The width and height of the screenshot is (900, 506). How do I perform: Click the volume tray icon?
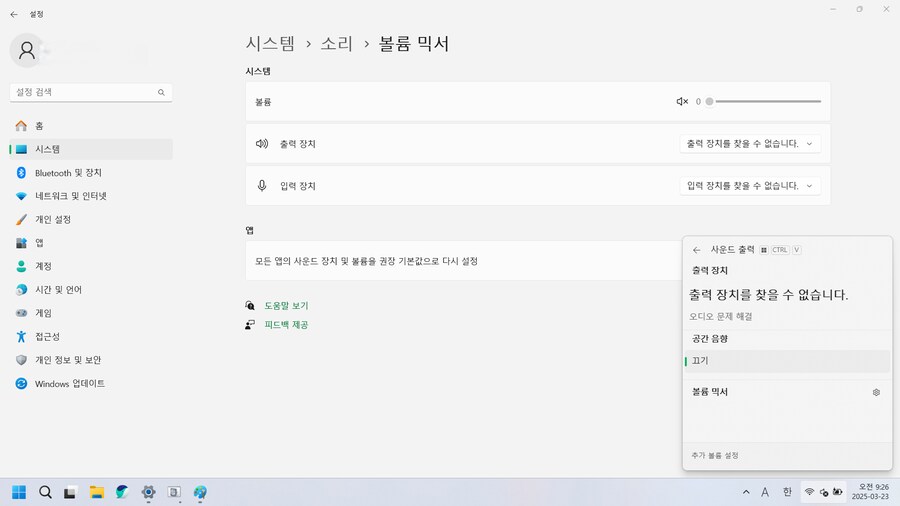pos(824,492)
